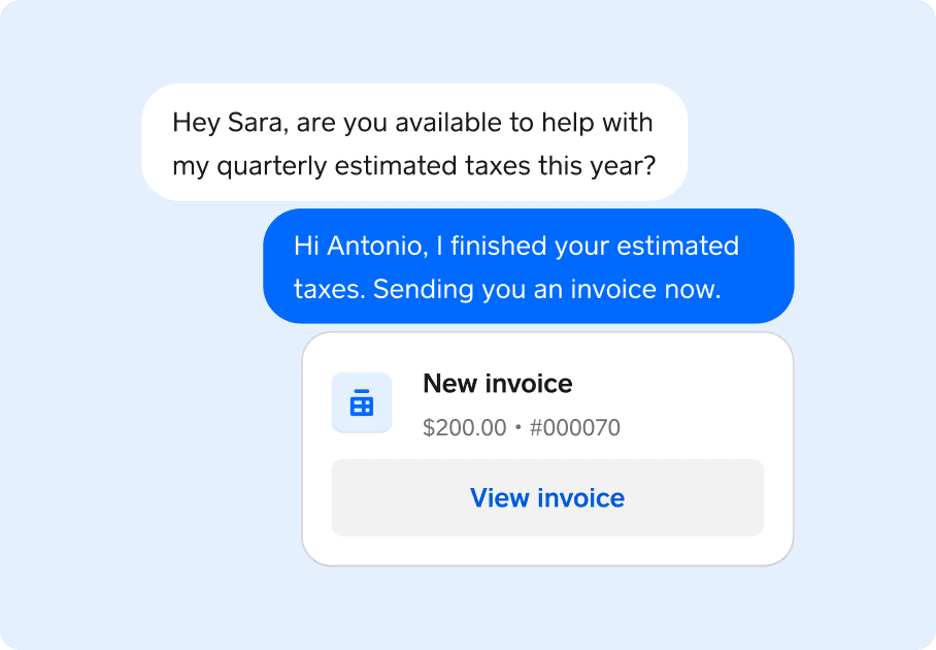Image resolution: width=936 pixels, height=650 pixels.
Task: Tap the gray View invoice button area
Action: point(548,497)
